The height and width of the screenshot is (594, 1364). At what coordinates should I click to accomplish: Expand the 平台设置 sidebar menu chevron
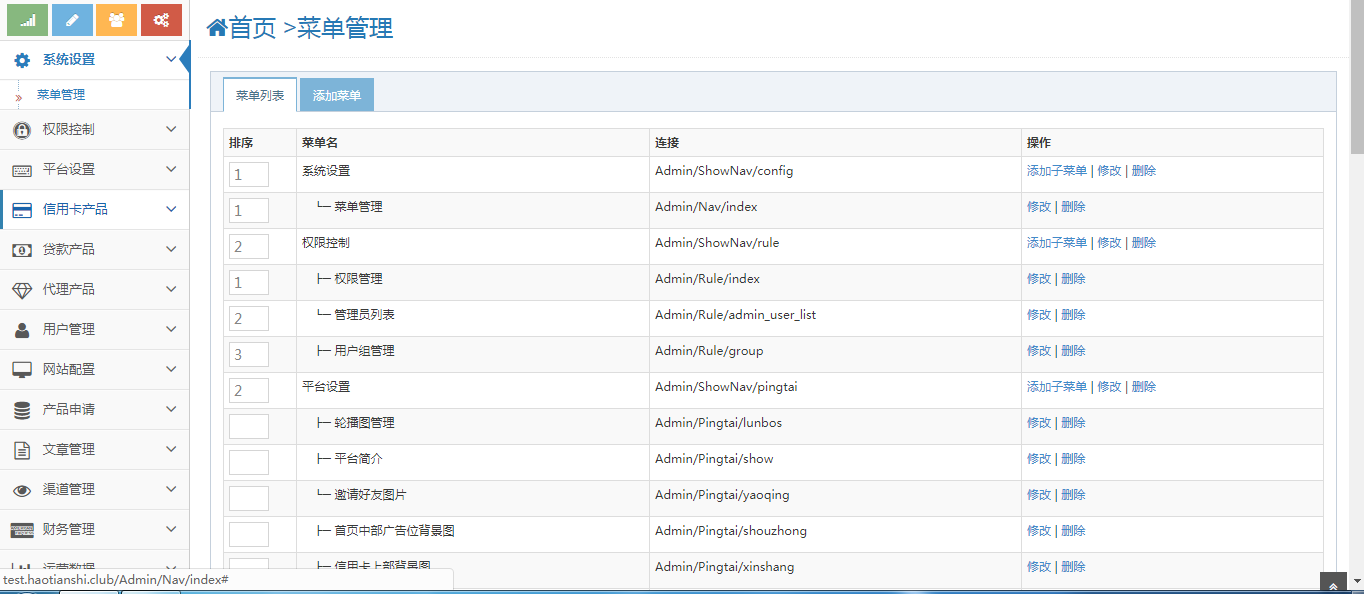pos(171,169)
